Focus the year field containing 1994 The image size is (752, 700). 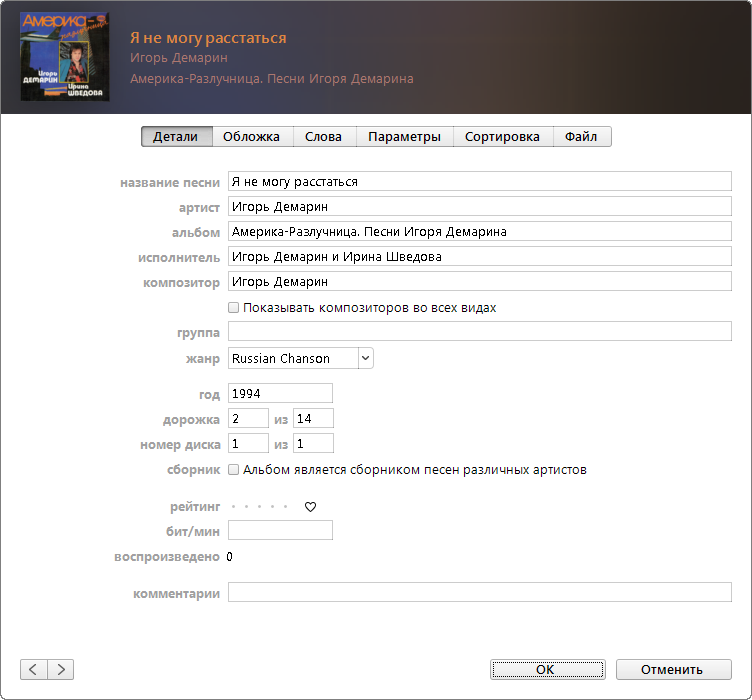coord(280,393)
